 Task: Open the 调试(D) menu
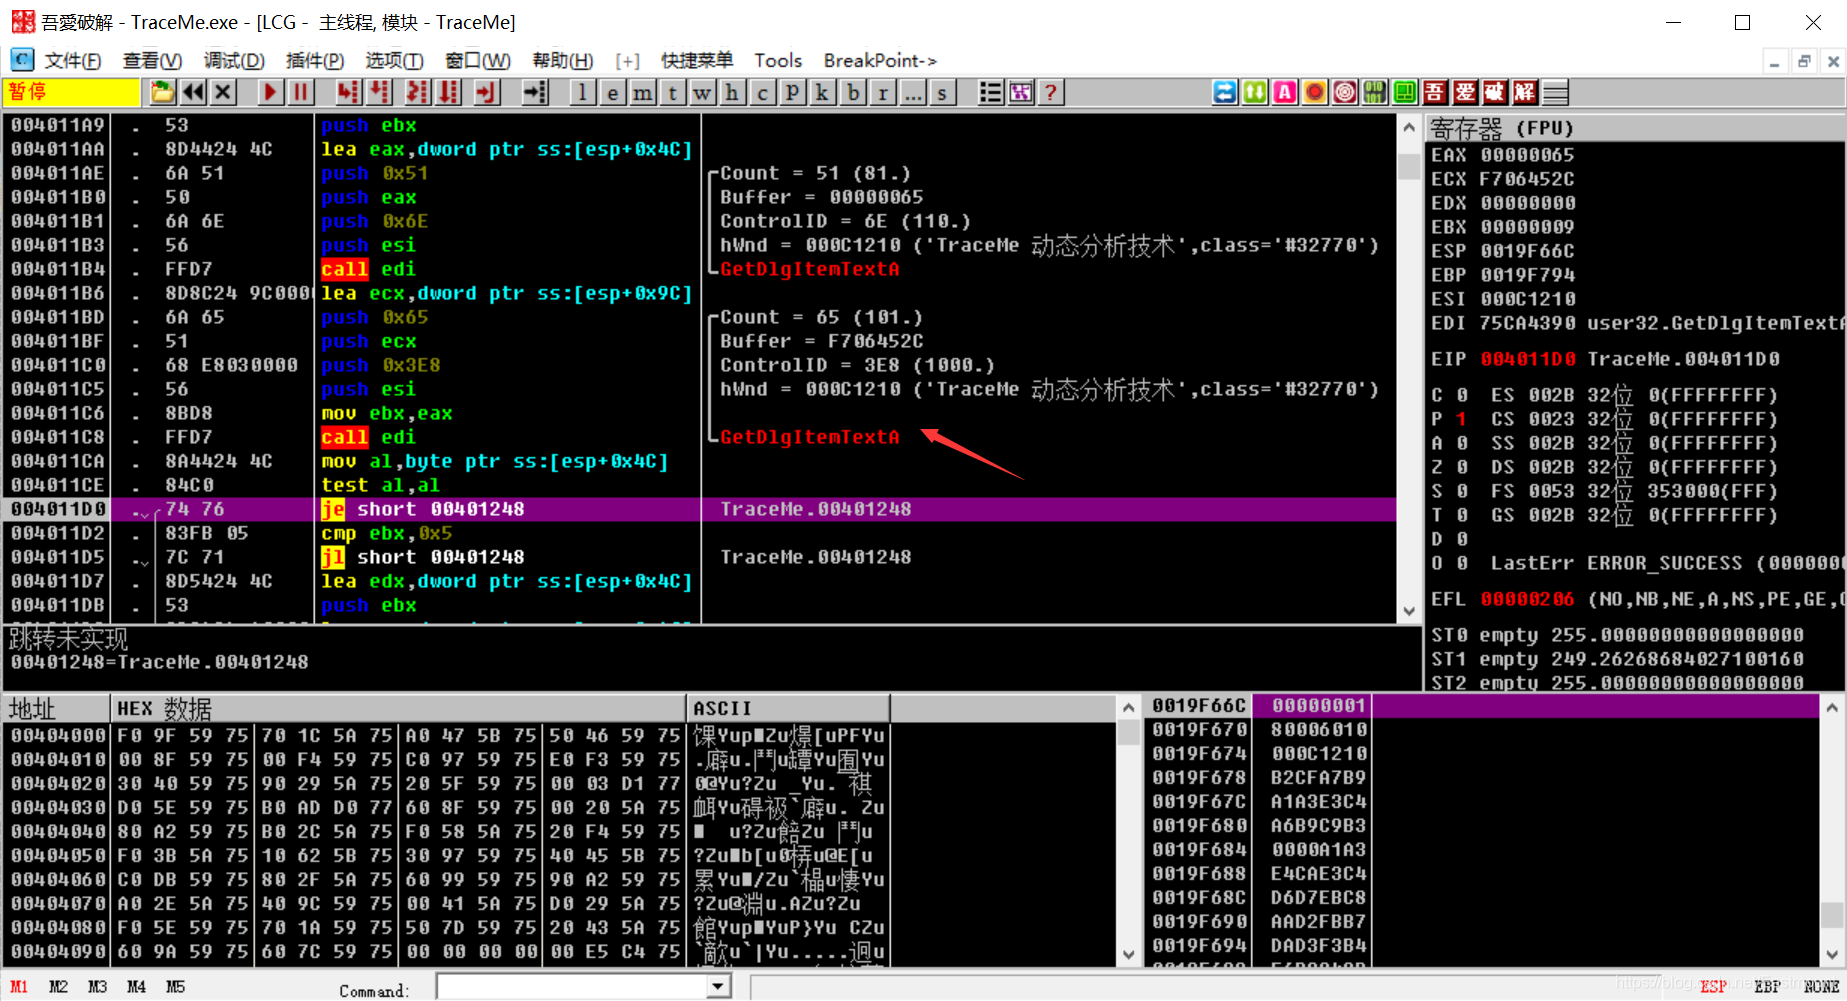tap(234, 61)
